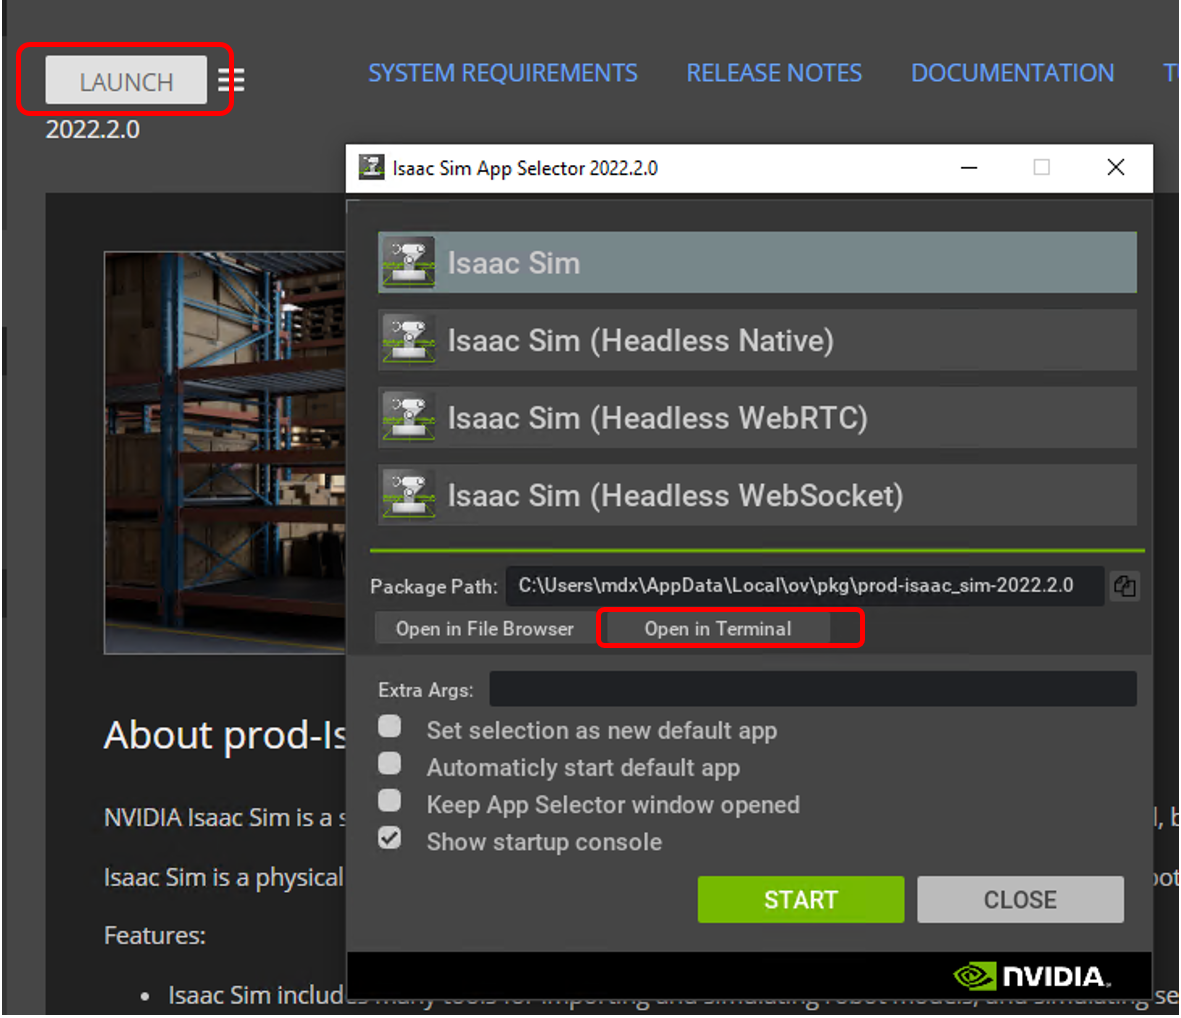Image resolution: width=1181 pixels, height=1018 pixels.
Task: Open the Release Notes tab
Action: (x=774, y=73)
